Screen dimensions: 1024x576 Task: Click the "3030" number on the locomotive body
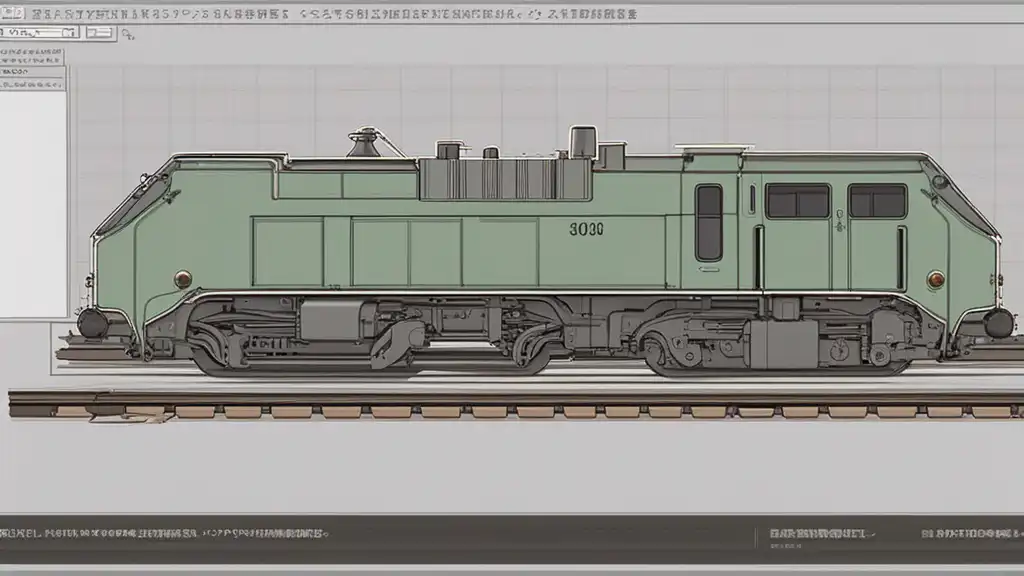[x=586, y=228]
